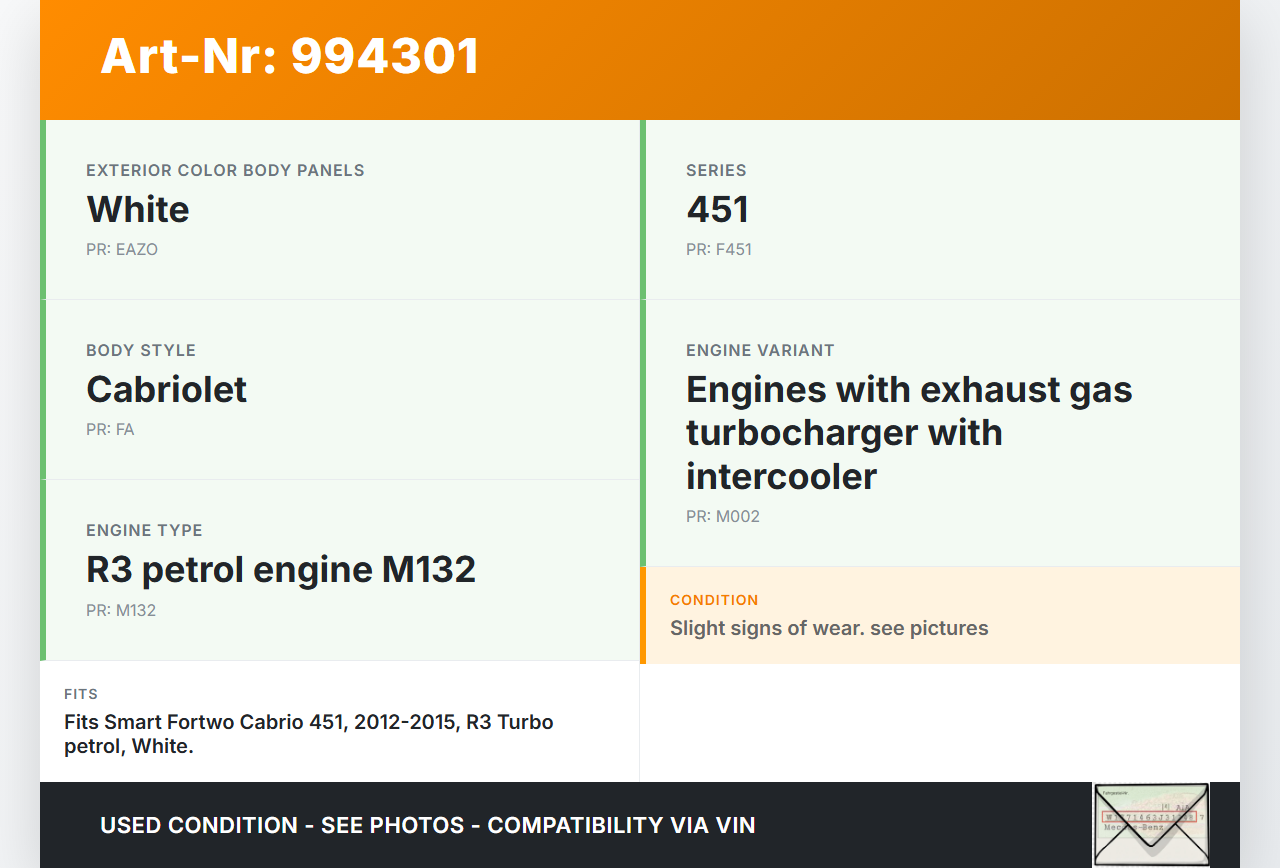Click the PR: M002 code

[722, 517]
